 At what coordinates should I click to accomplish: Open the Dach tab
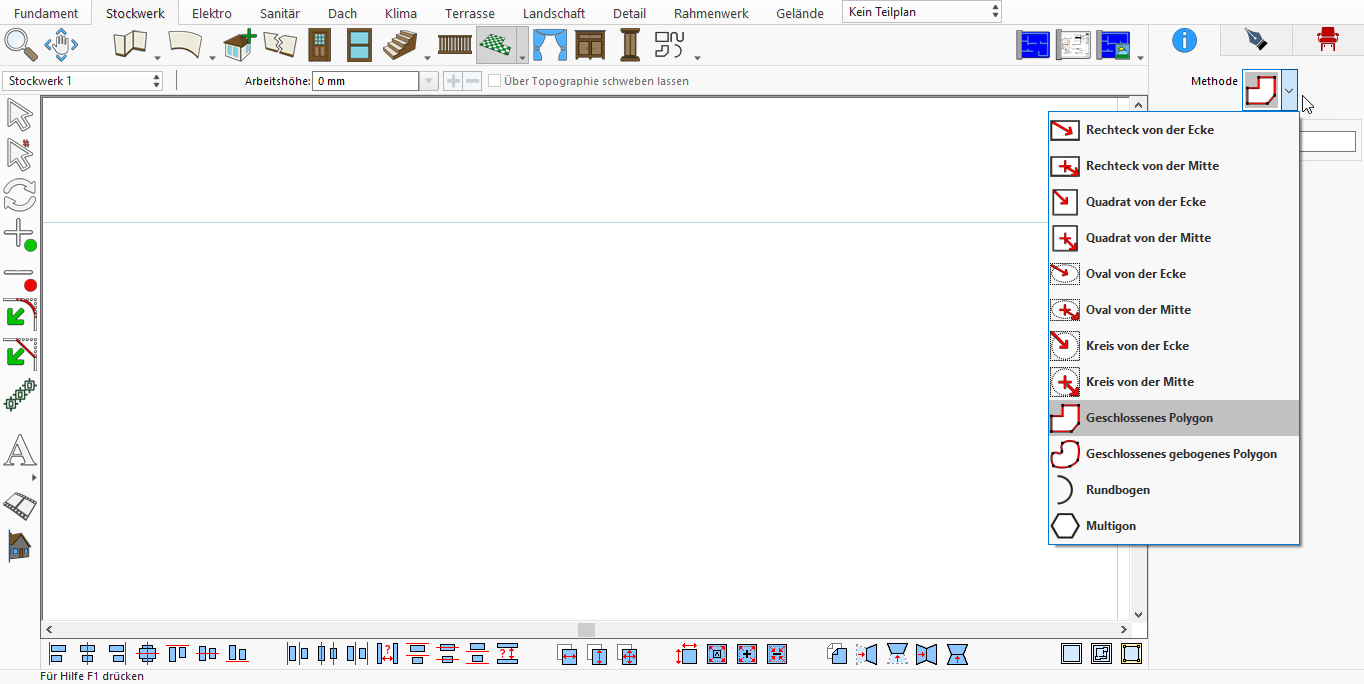tap(343, 13)
